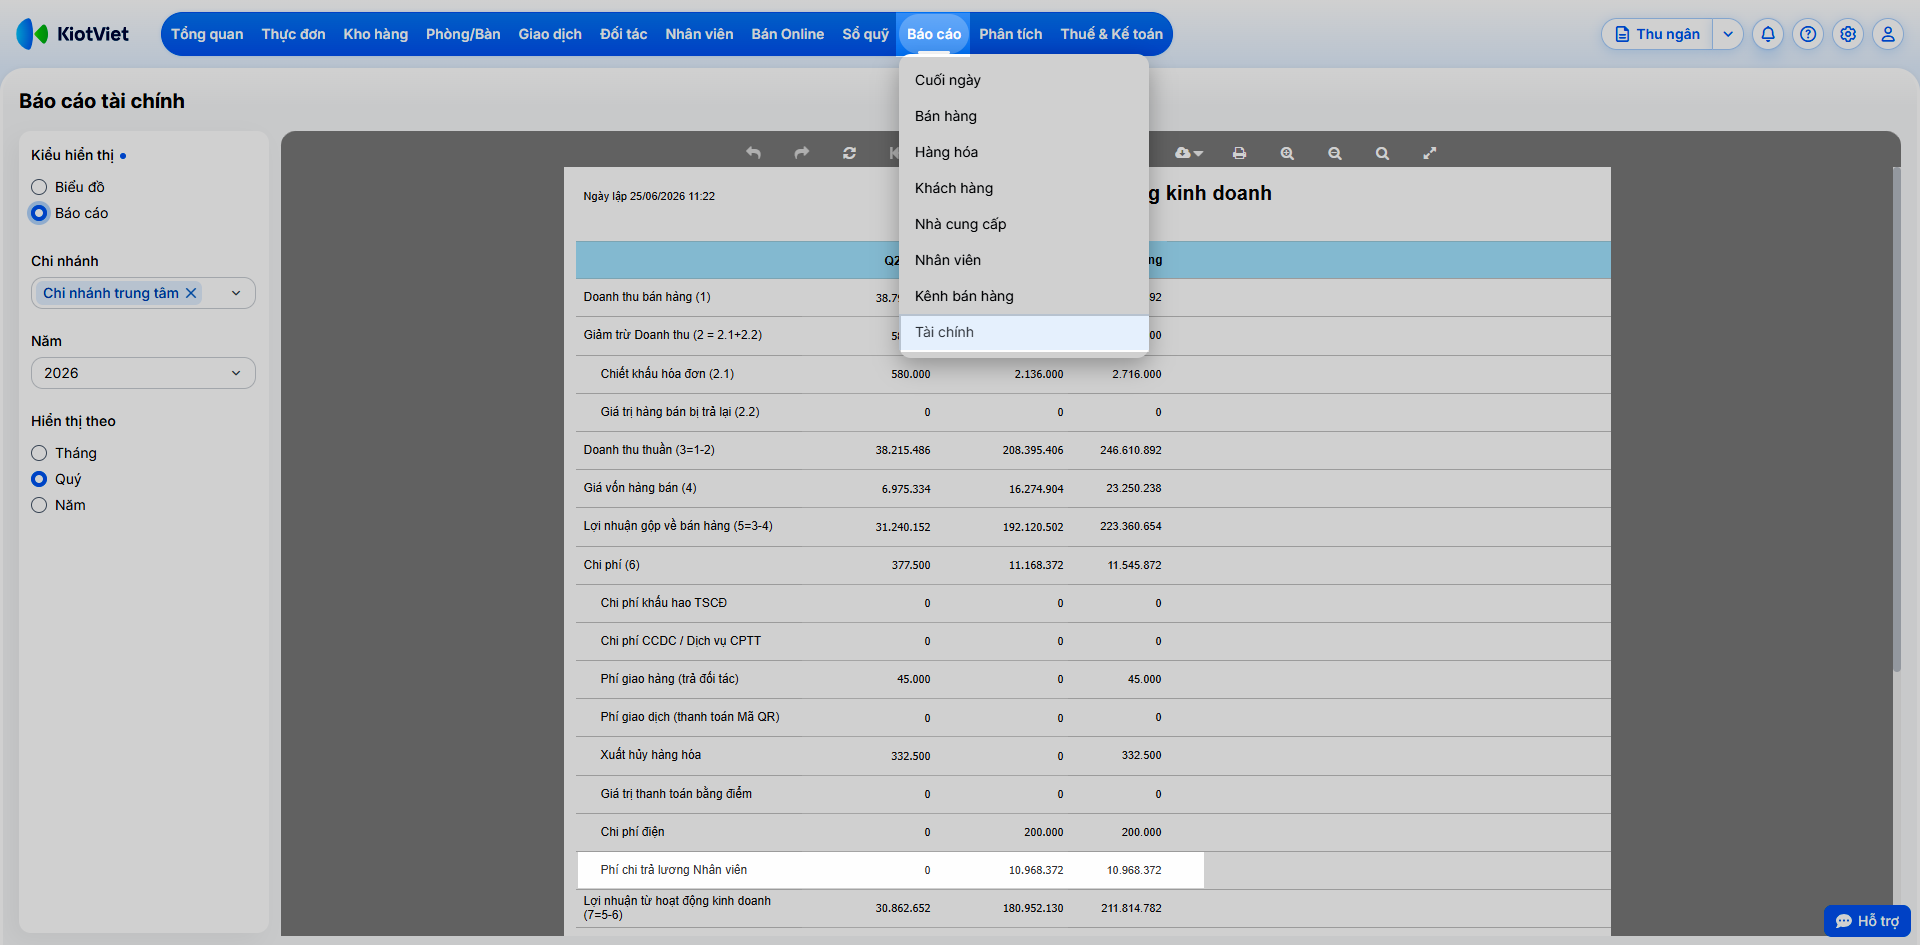Open Thực đơn tab
Screen dimensions: 1920x945
(x=293, y=34)
